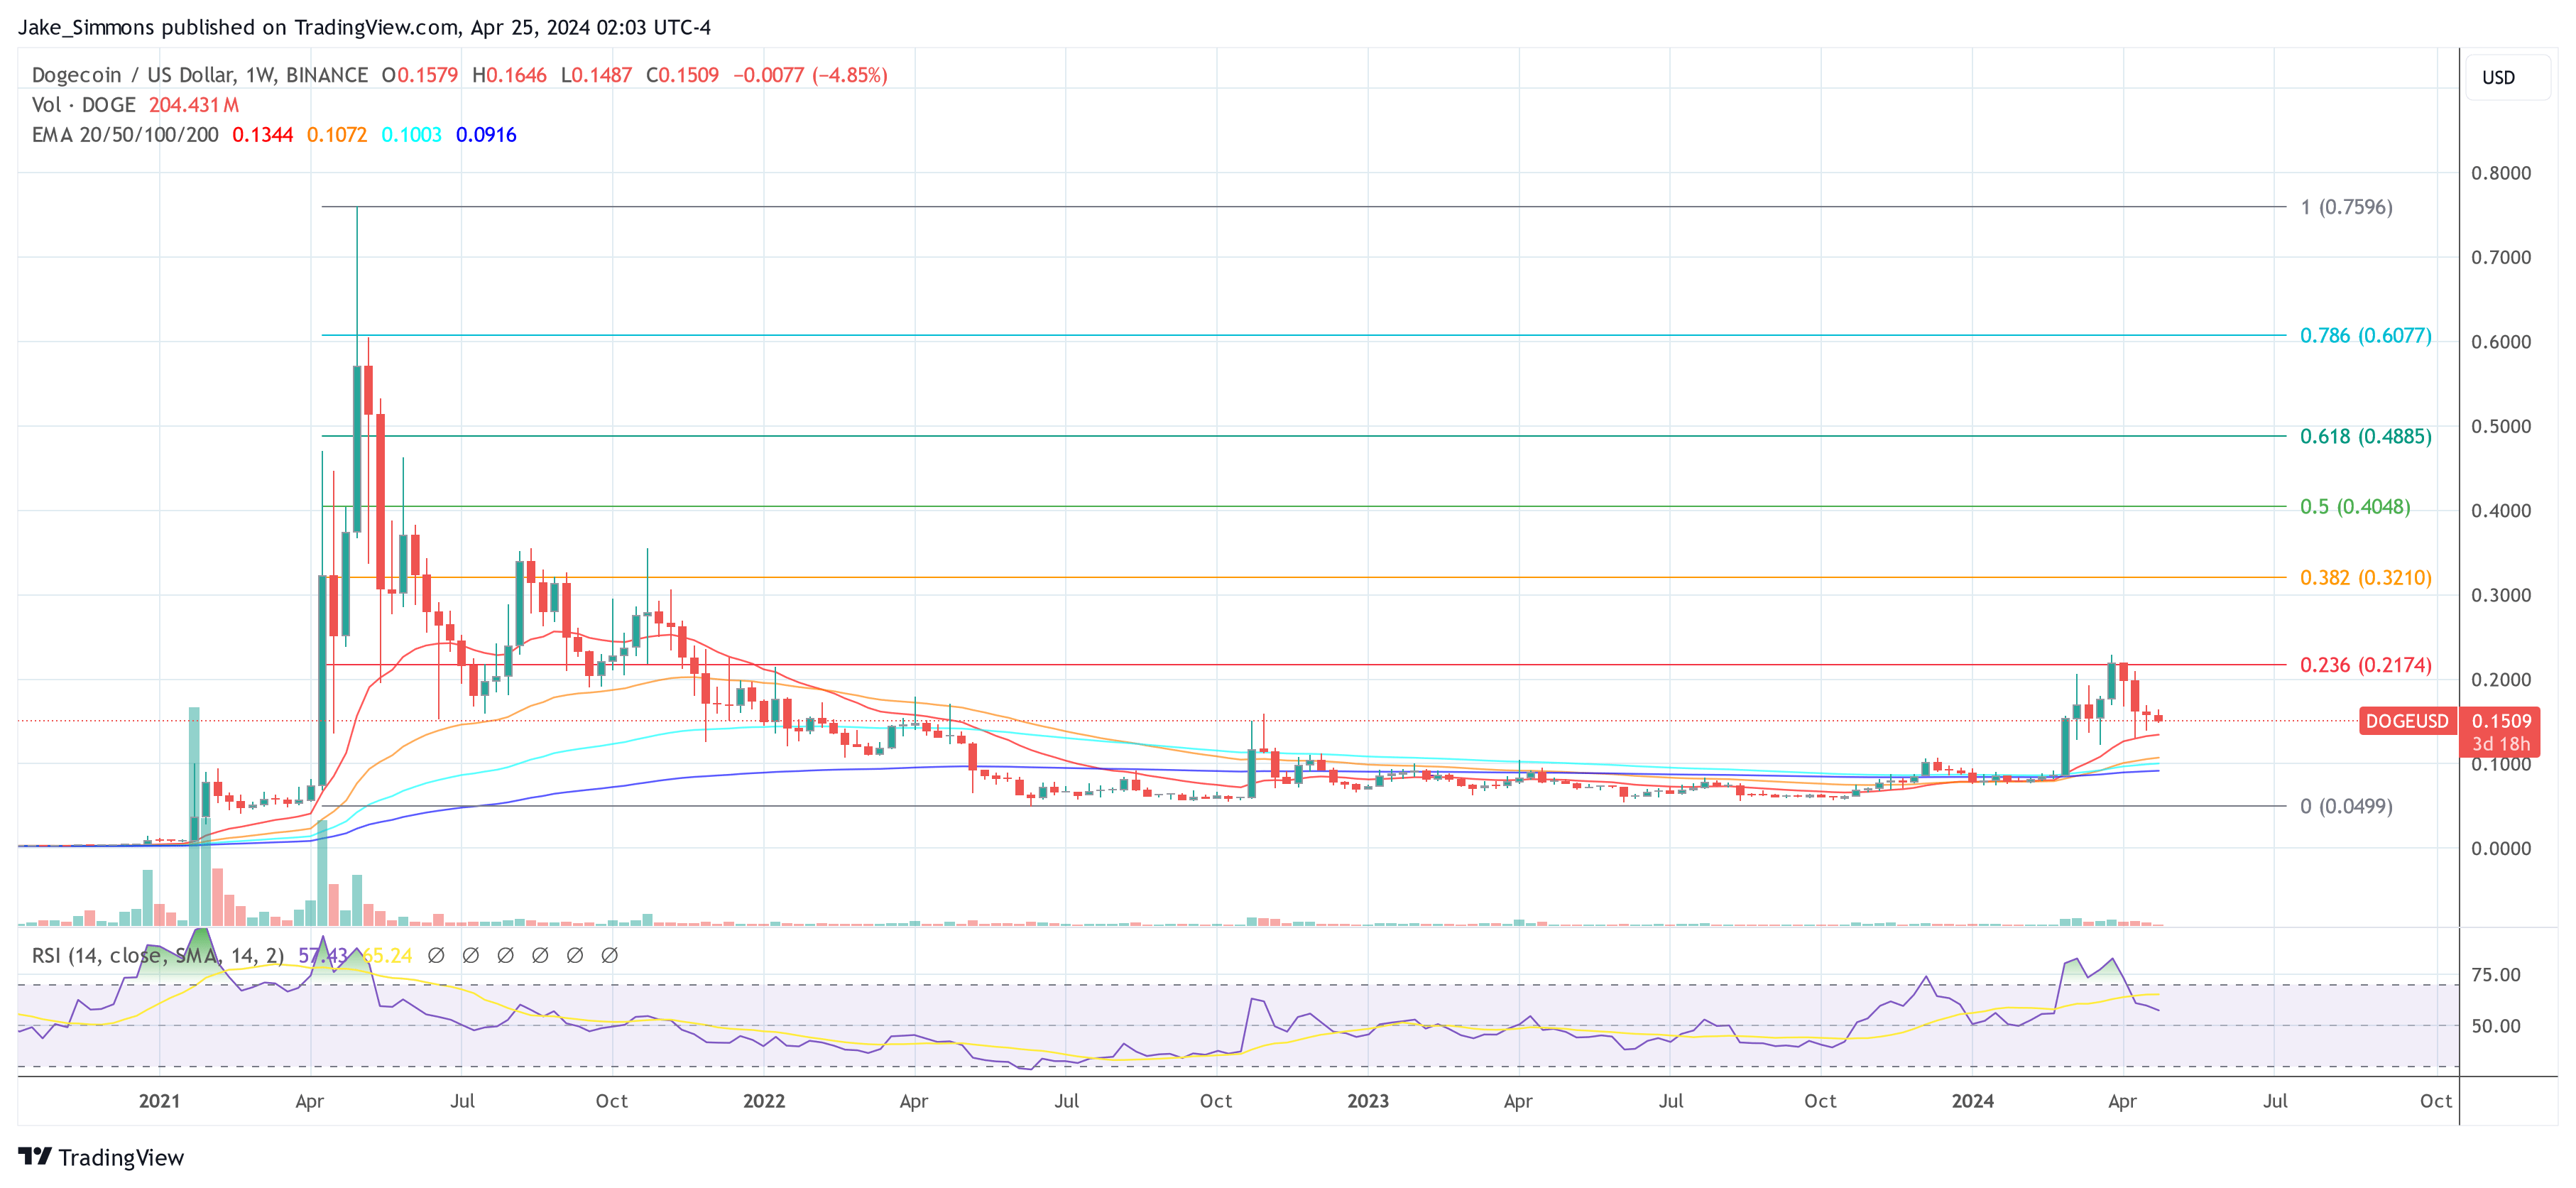Click the 2023 year label on time axis
This screenshot has height=1188, width=2576.
coord(1367,1101)
